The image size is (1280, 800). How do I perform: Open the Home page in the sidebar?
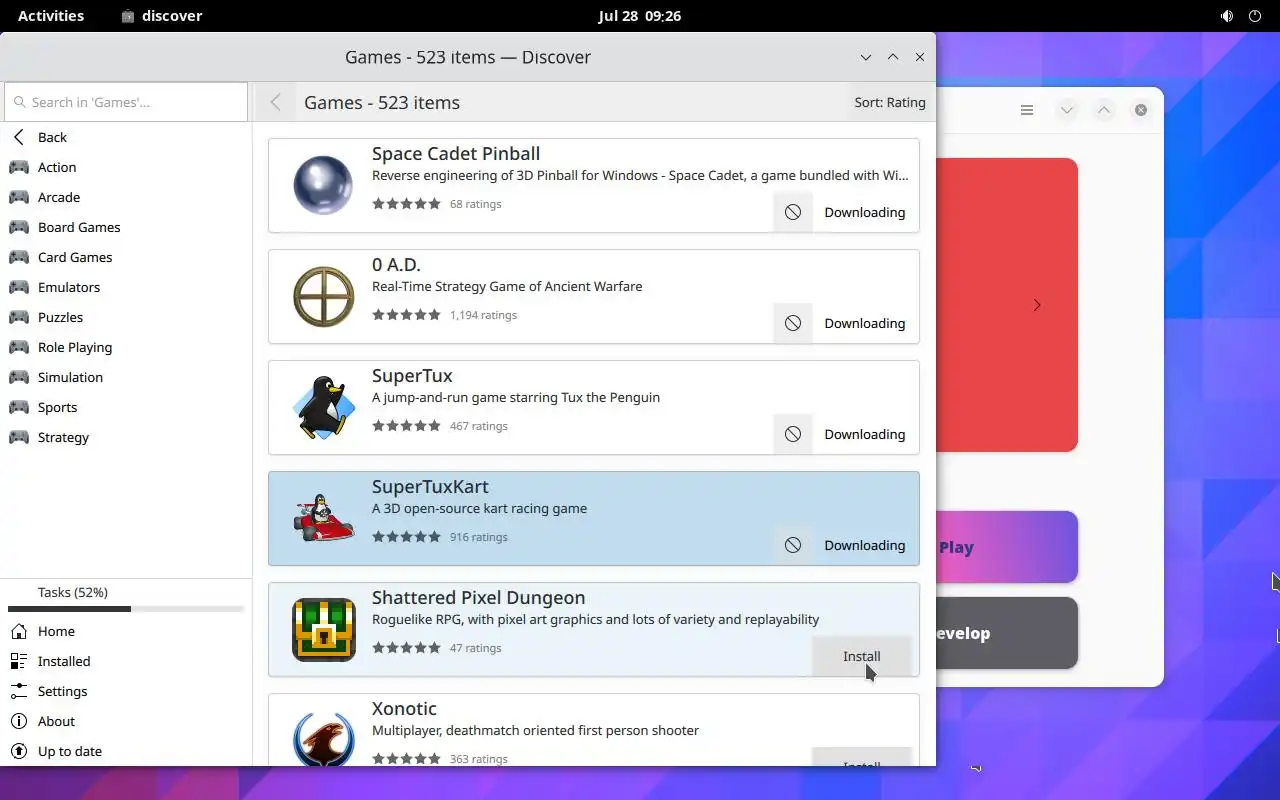pyautogui.click(x=126, y=631)
